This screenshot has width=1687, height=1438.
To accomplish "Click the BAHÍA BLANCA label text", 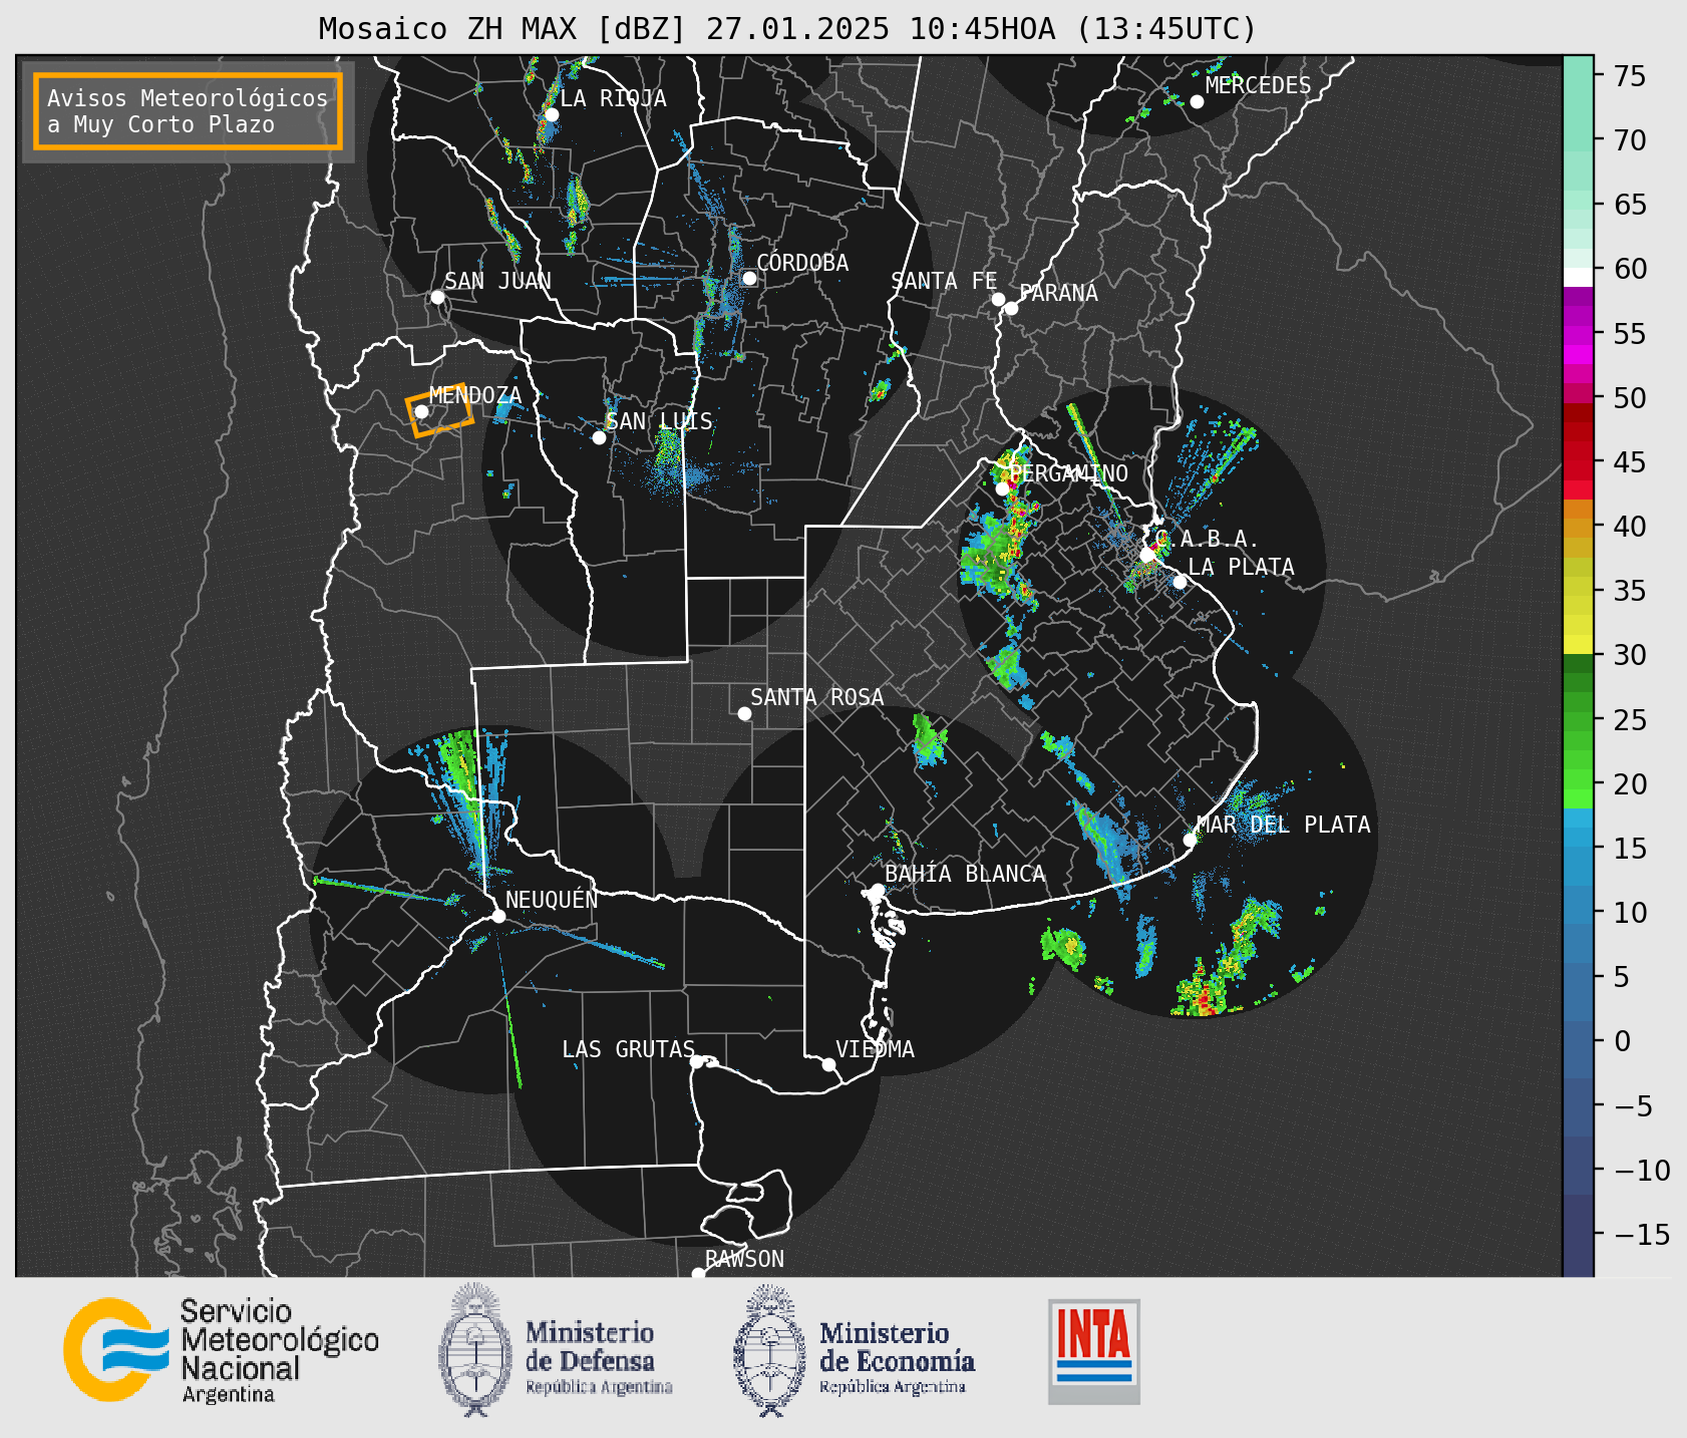I will 965,874.
